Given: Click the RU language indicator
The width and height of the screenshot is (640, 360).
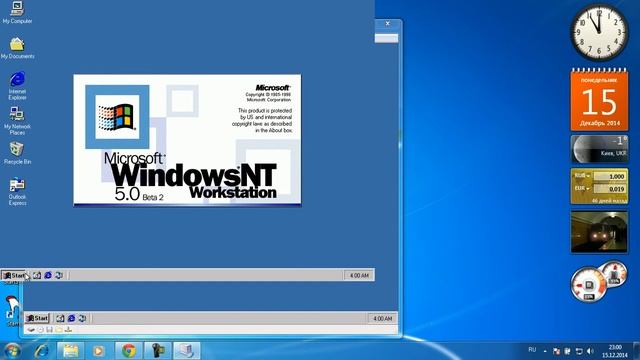Looking at the screenshot, I should point(532,350).
